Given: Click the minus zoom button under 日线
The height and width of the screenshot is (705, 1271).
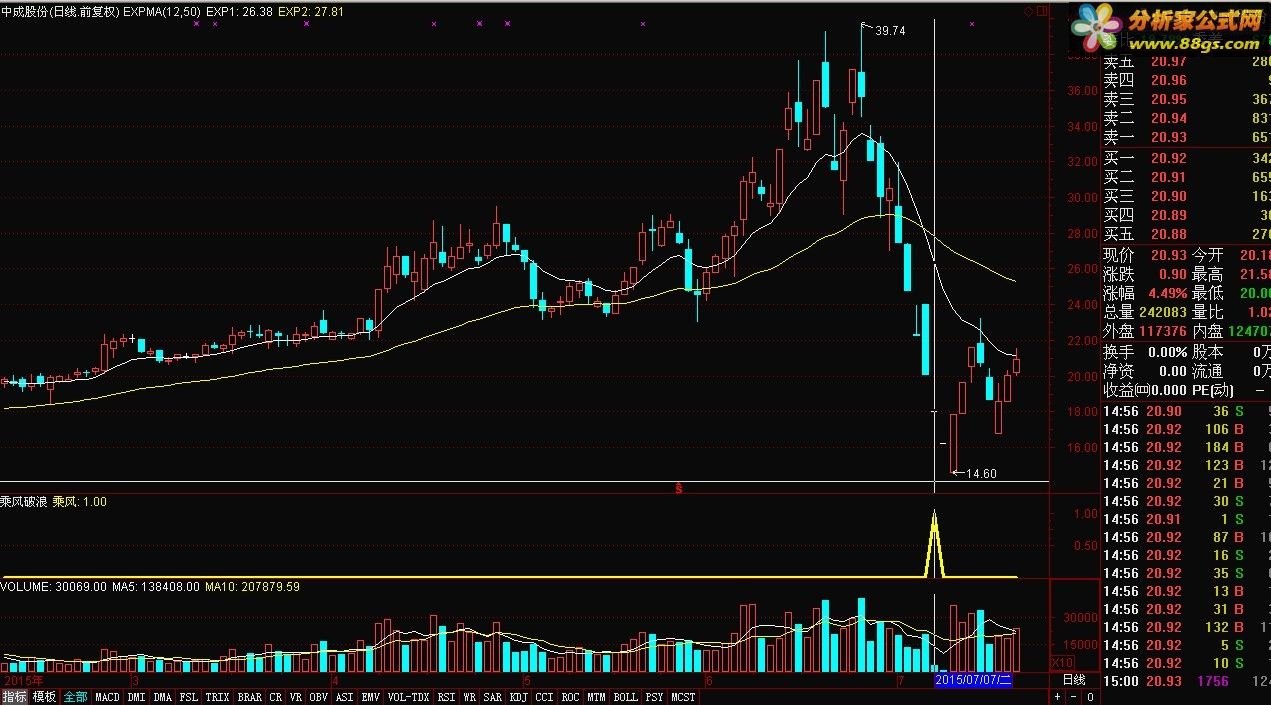Looking at the screenshot, I should [1074, 697].
